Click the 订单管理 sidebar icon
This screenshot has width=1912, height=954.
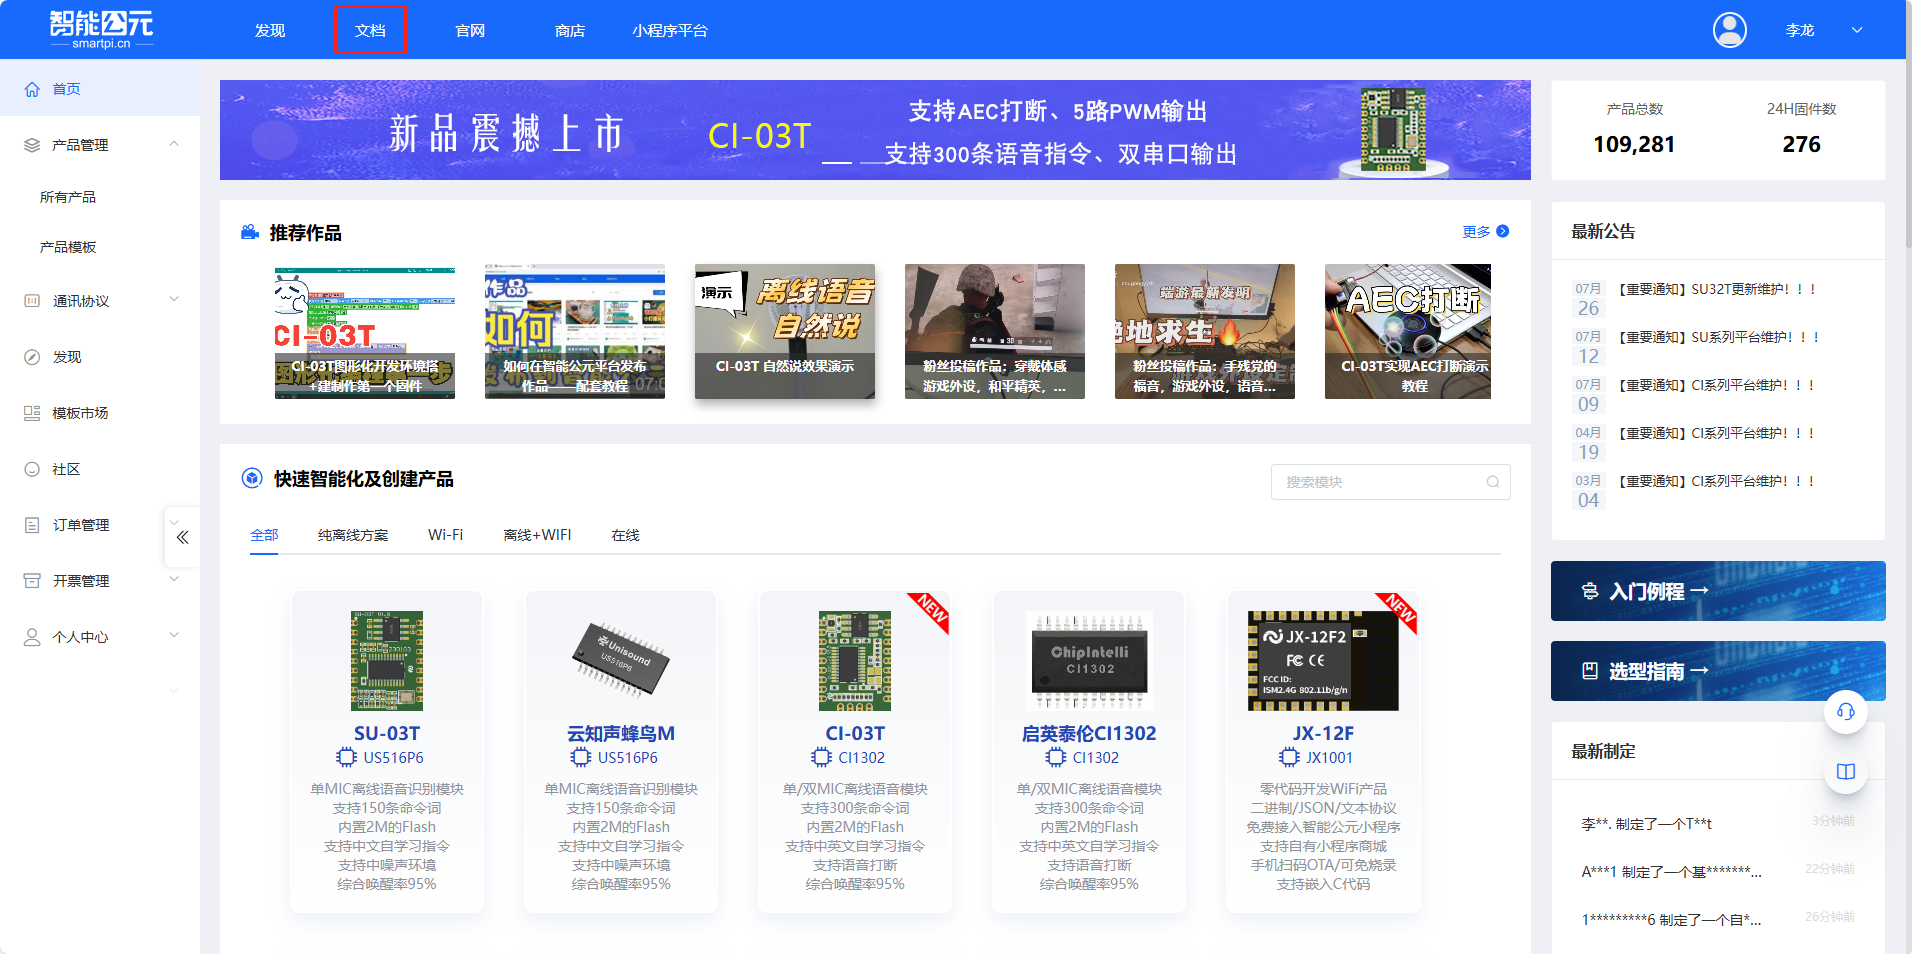click(x=31, y=524)
